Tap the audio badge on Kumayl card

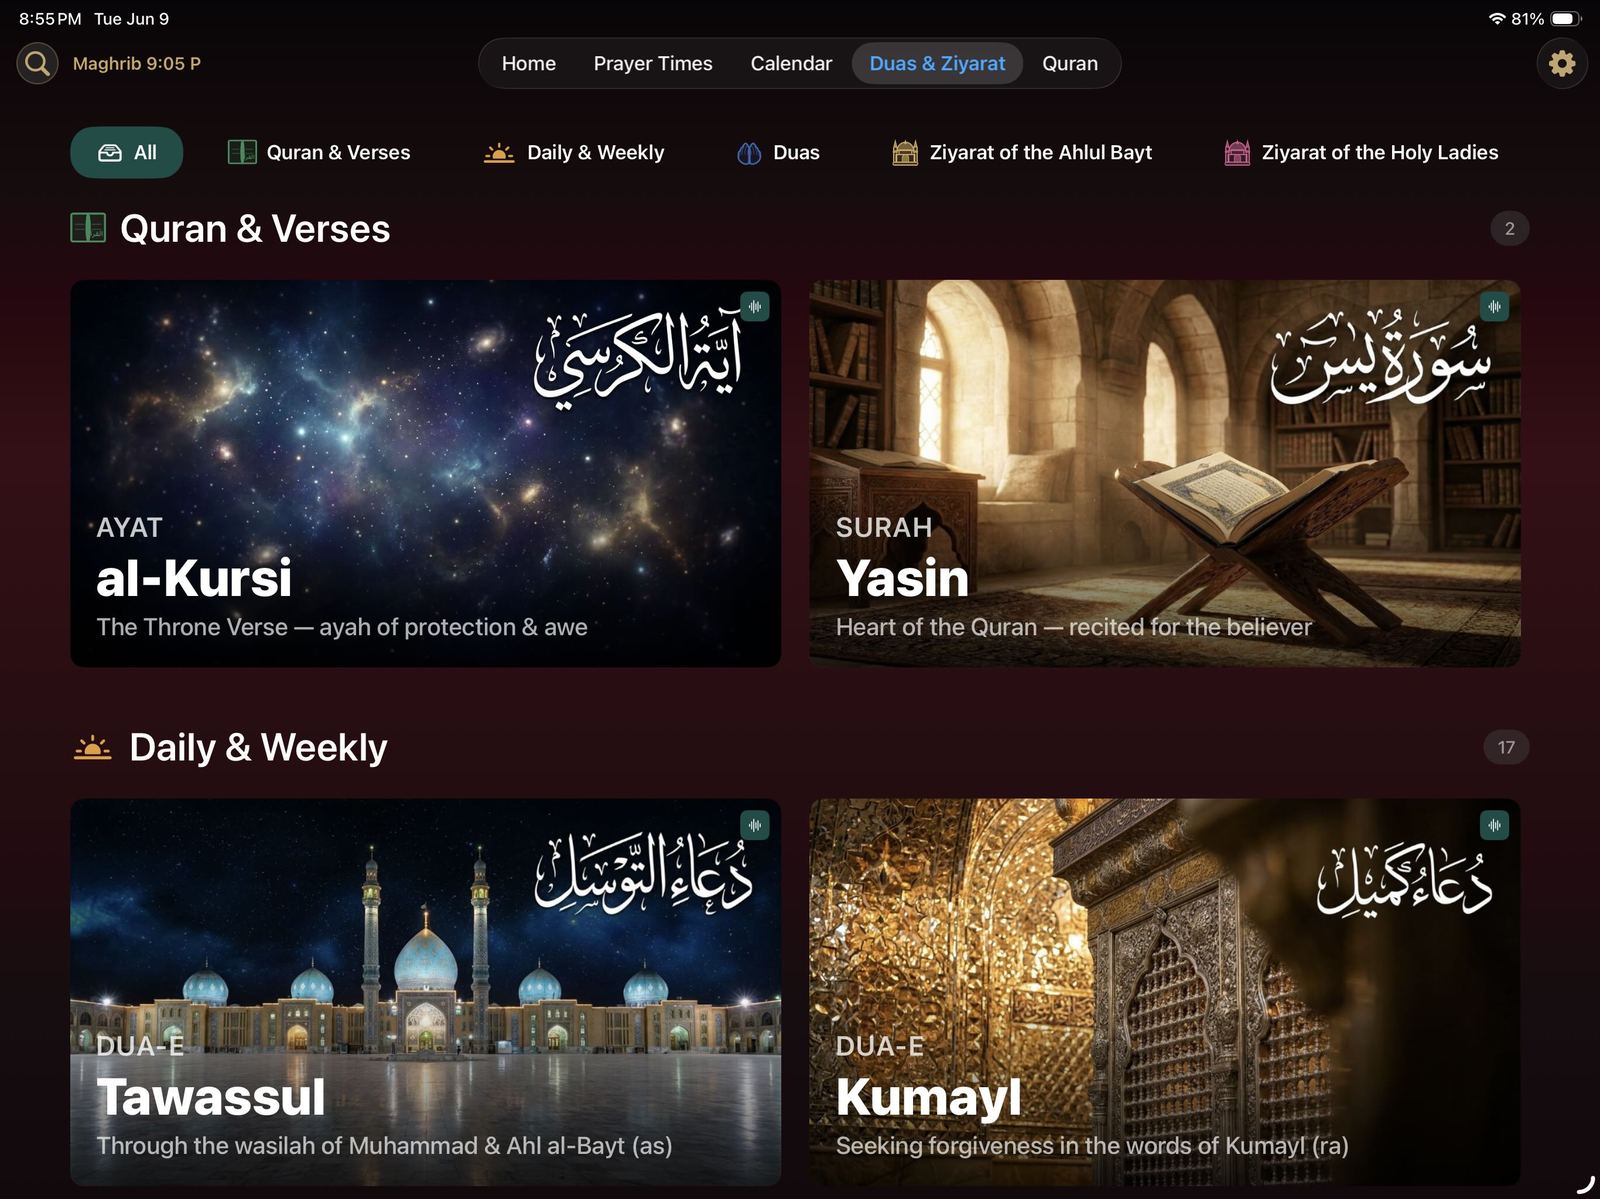tap(1494, 825)
